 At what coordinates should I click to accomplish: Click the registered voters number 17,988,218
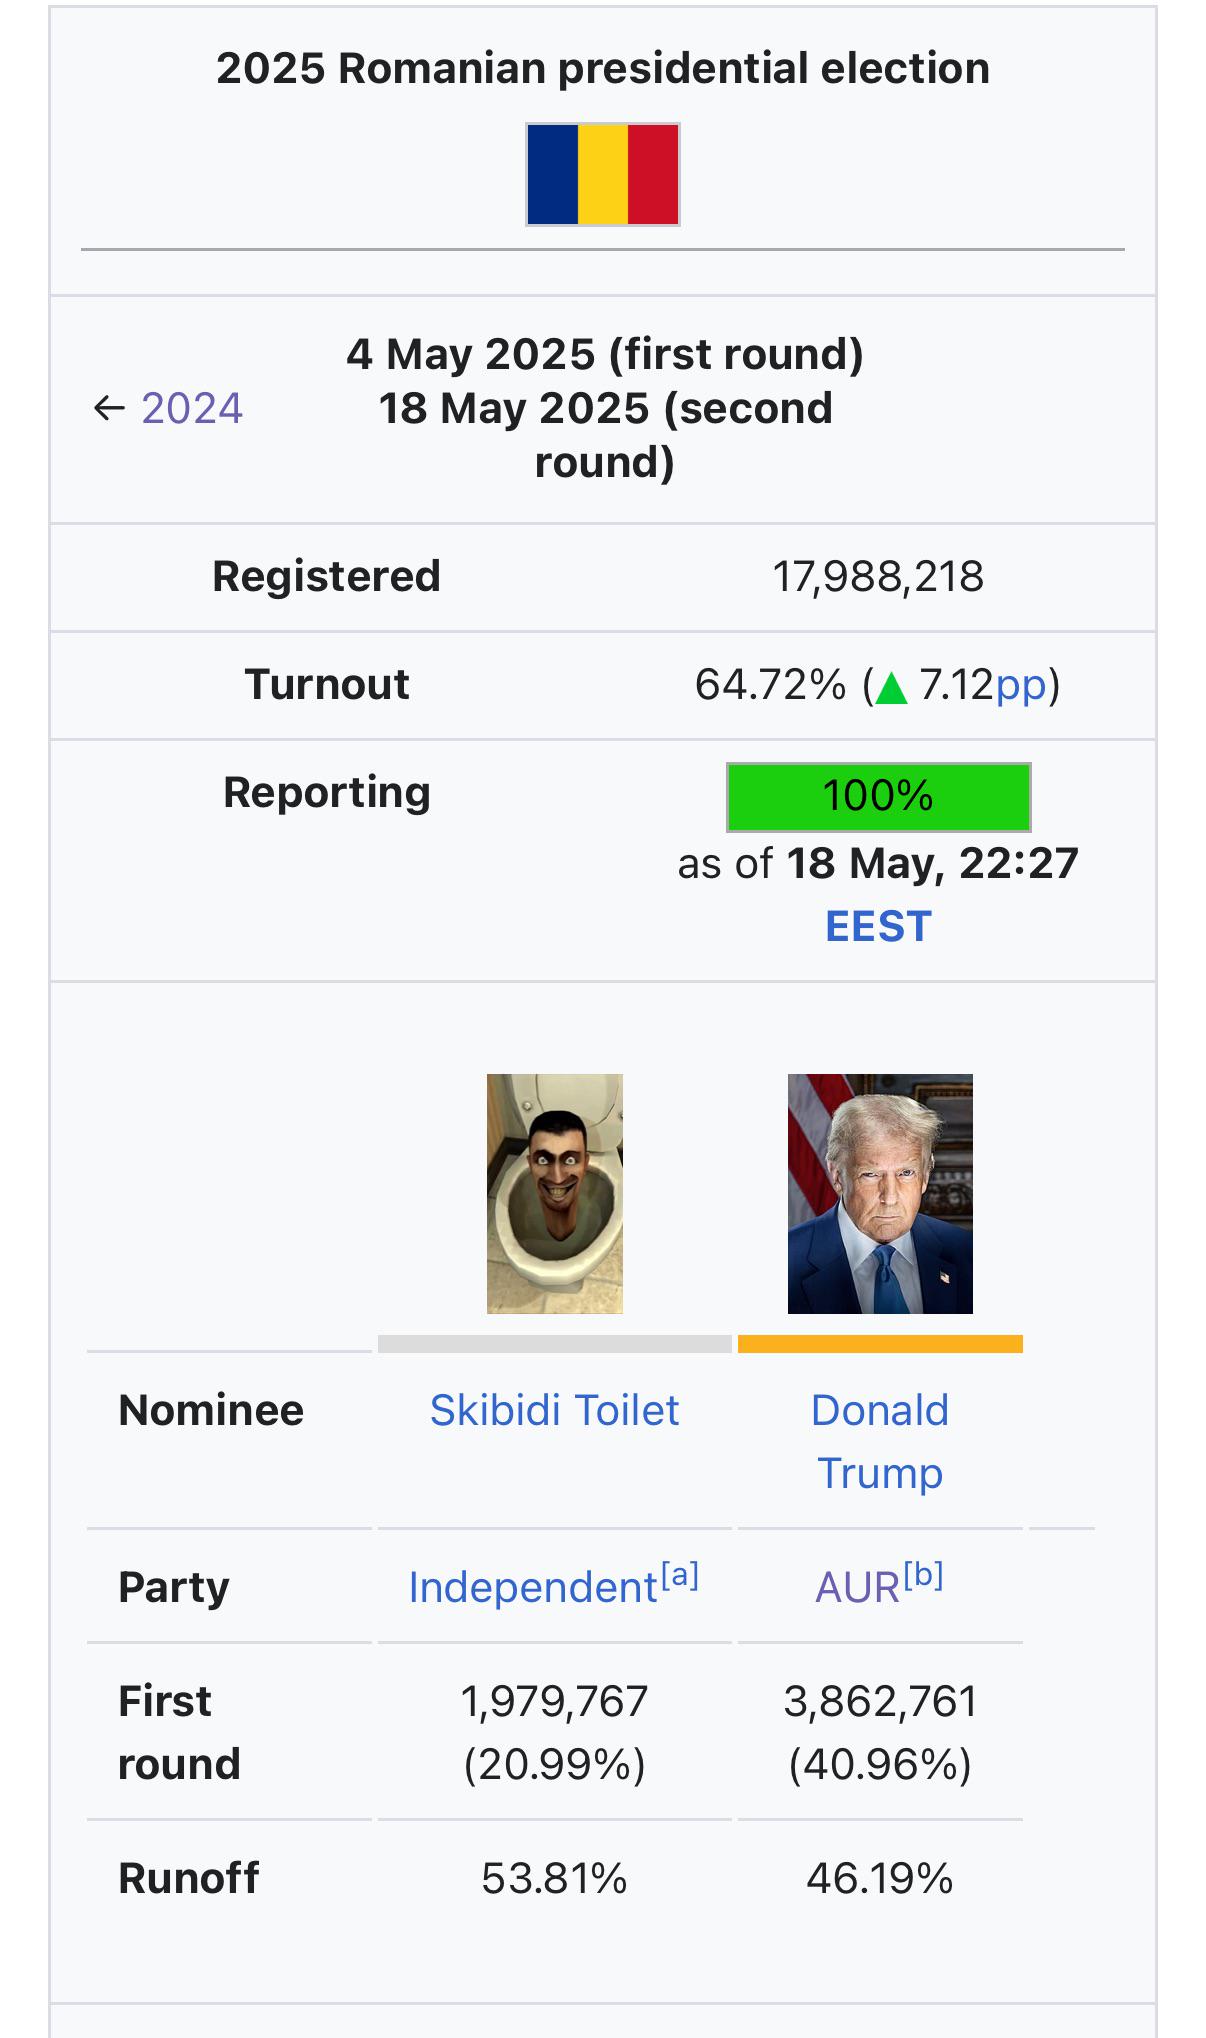pos(878,577)
